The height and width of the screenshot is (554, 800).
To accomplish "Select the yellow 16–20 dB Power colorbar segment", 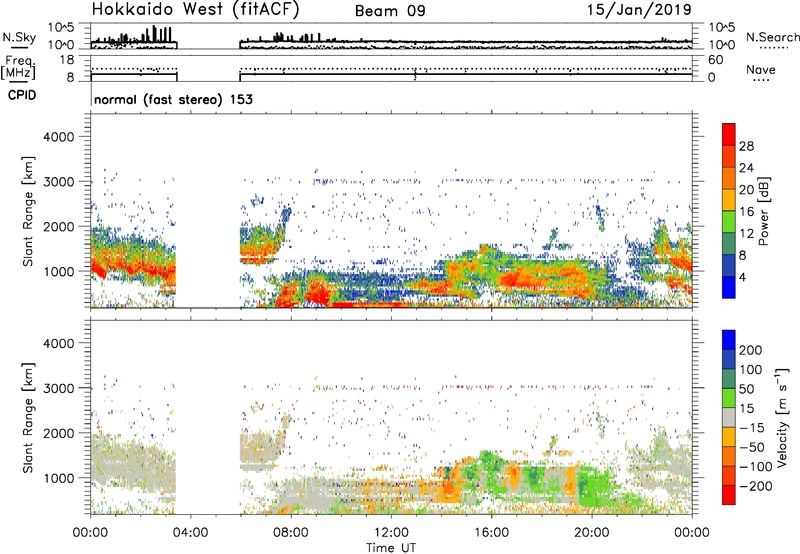I will (x=729, y=200).
